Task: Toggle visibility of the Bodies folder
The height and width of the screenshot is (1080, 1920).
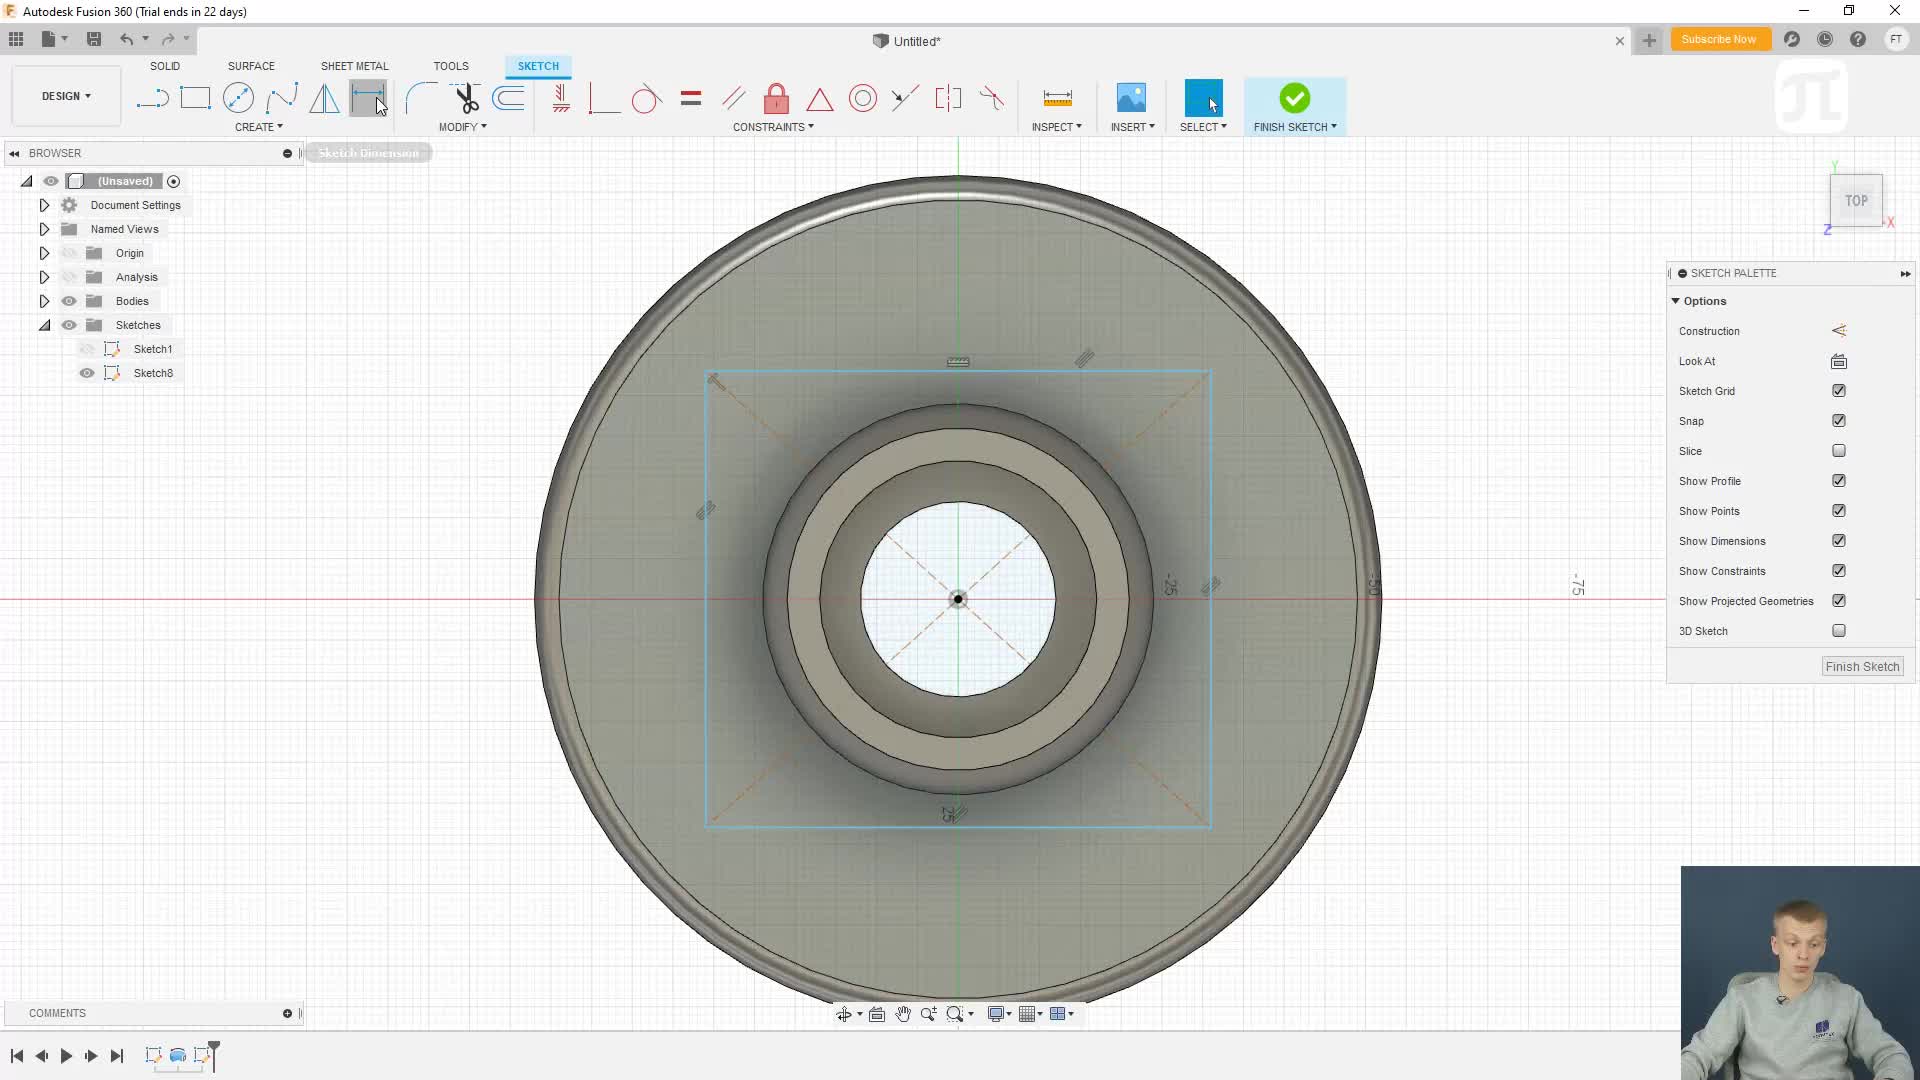Action: (69, 301)
